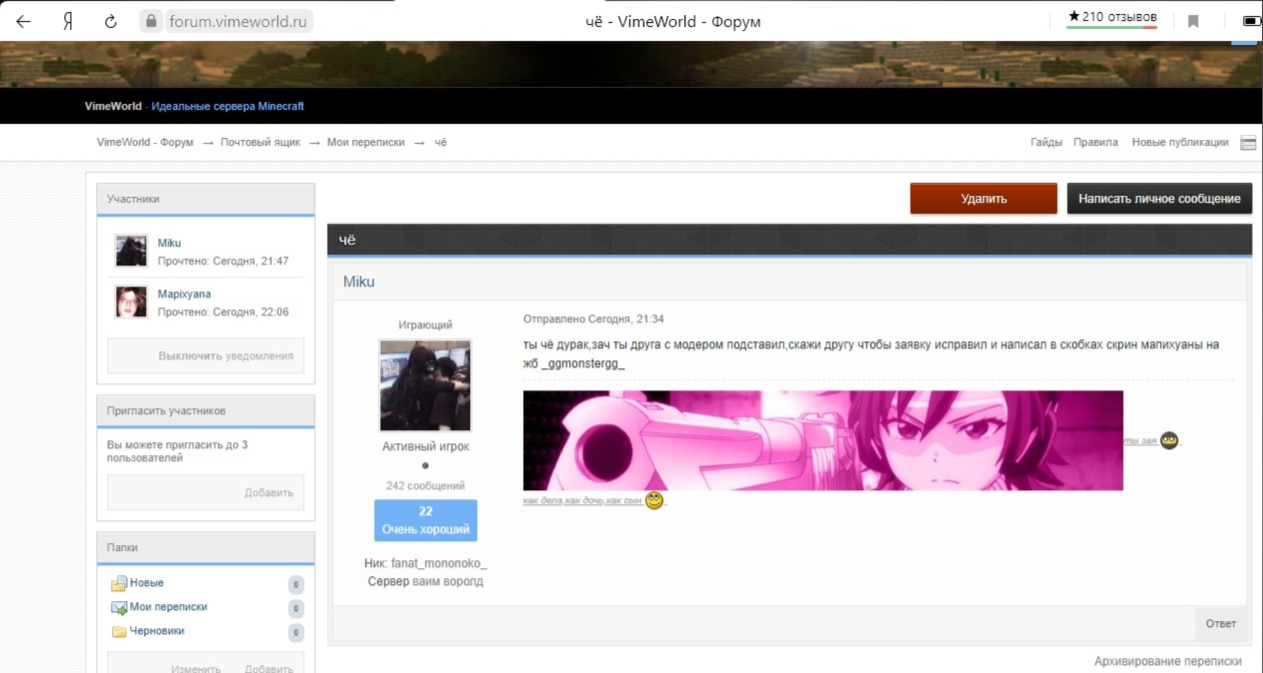Click the Черновики folder icon

[x=119, y=631]
